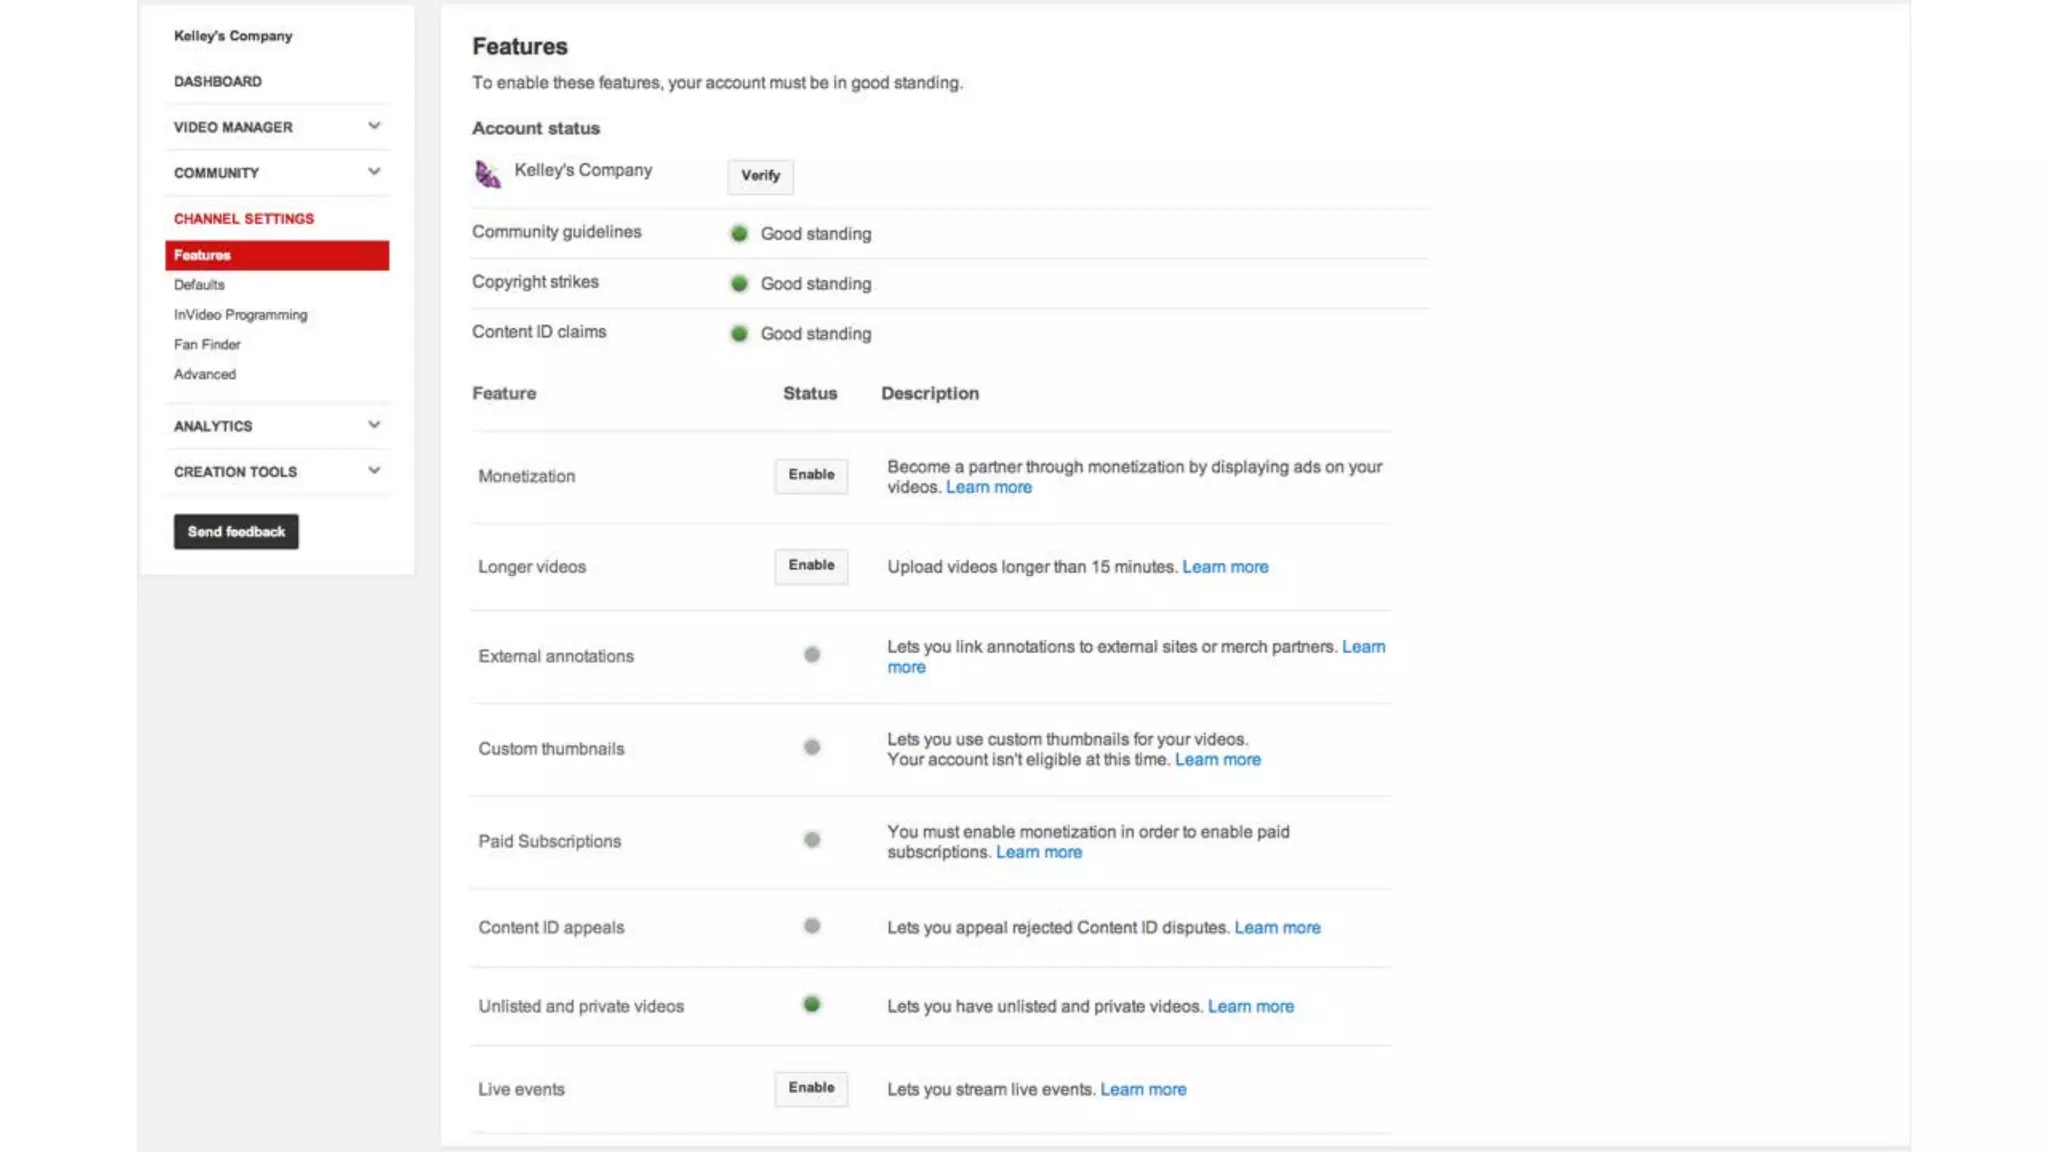Open Learn more link for Longer videos
This screenshot has height=1152, width=2048.
pyautogui.click(x=1225, y=567)
